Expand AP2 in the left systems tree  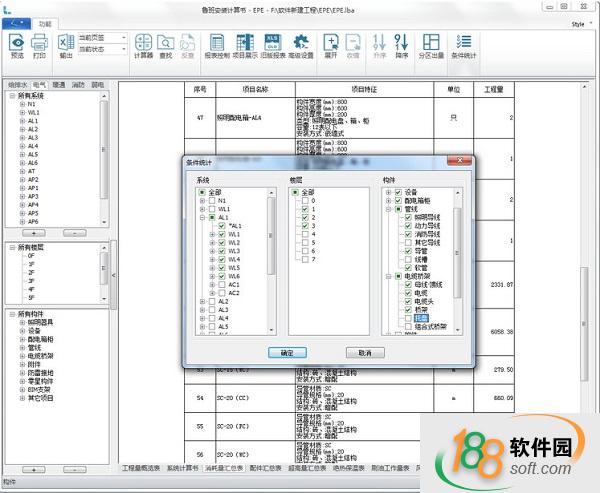point(22,180)
